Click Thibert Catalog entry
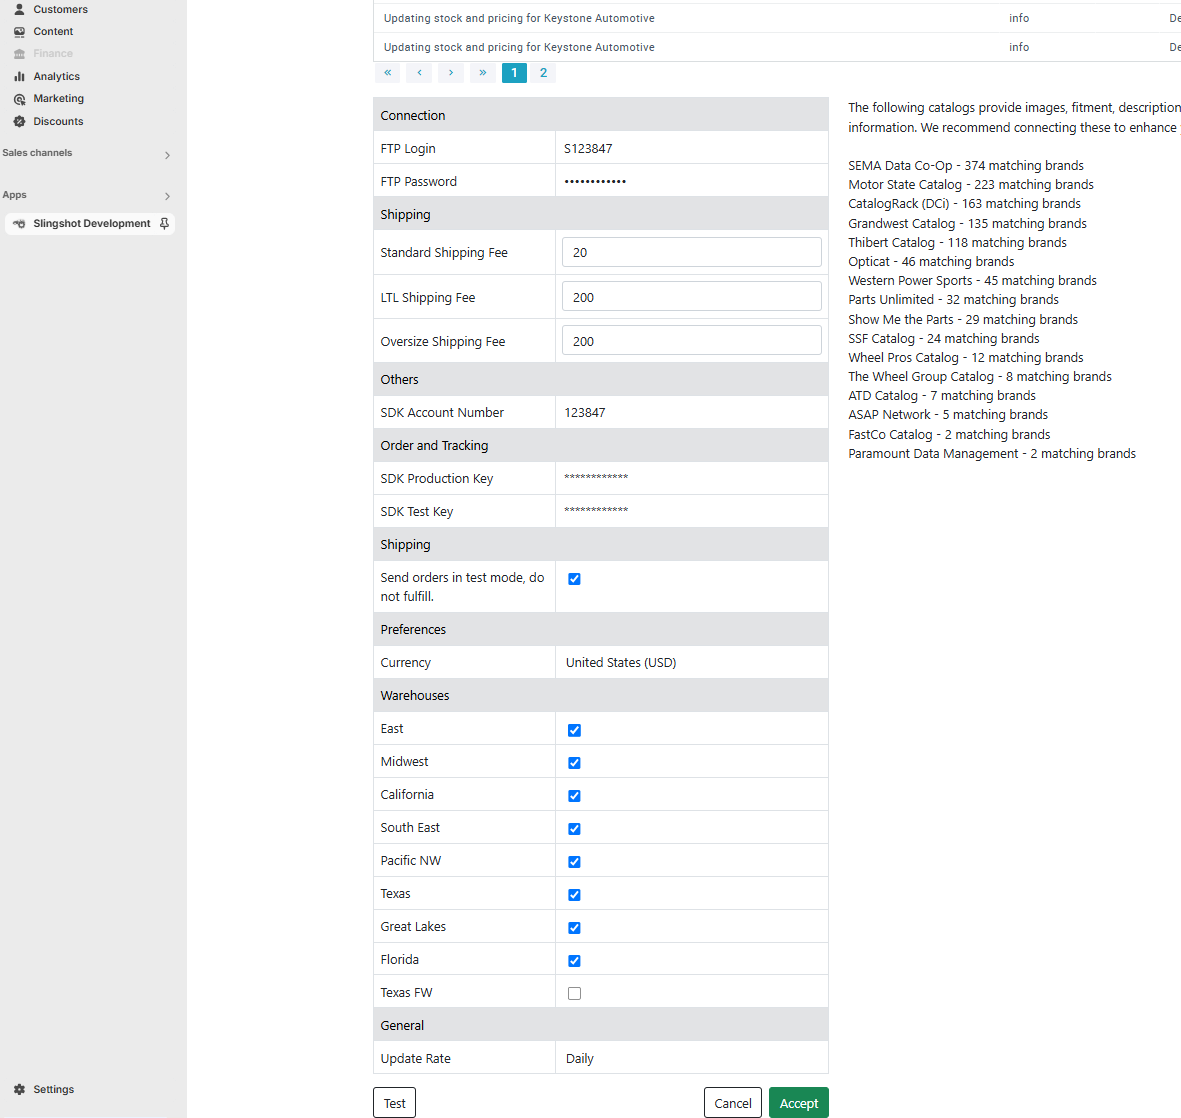Screen dimensions: 1181x1118 pyautogui.click(x=957, y=243)
